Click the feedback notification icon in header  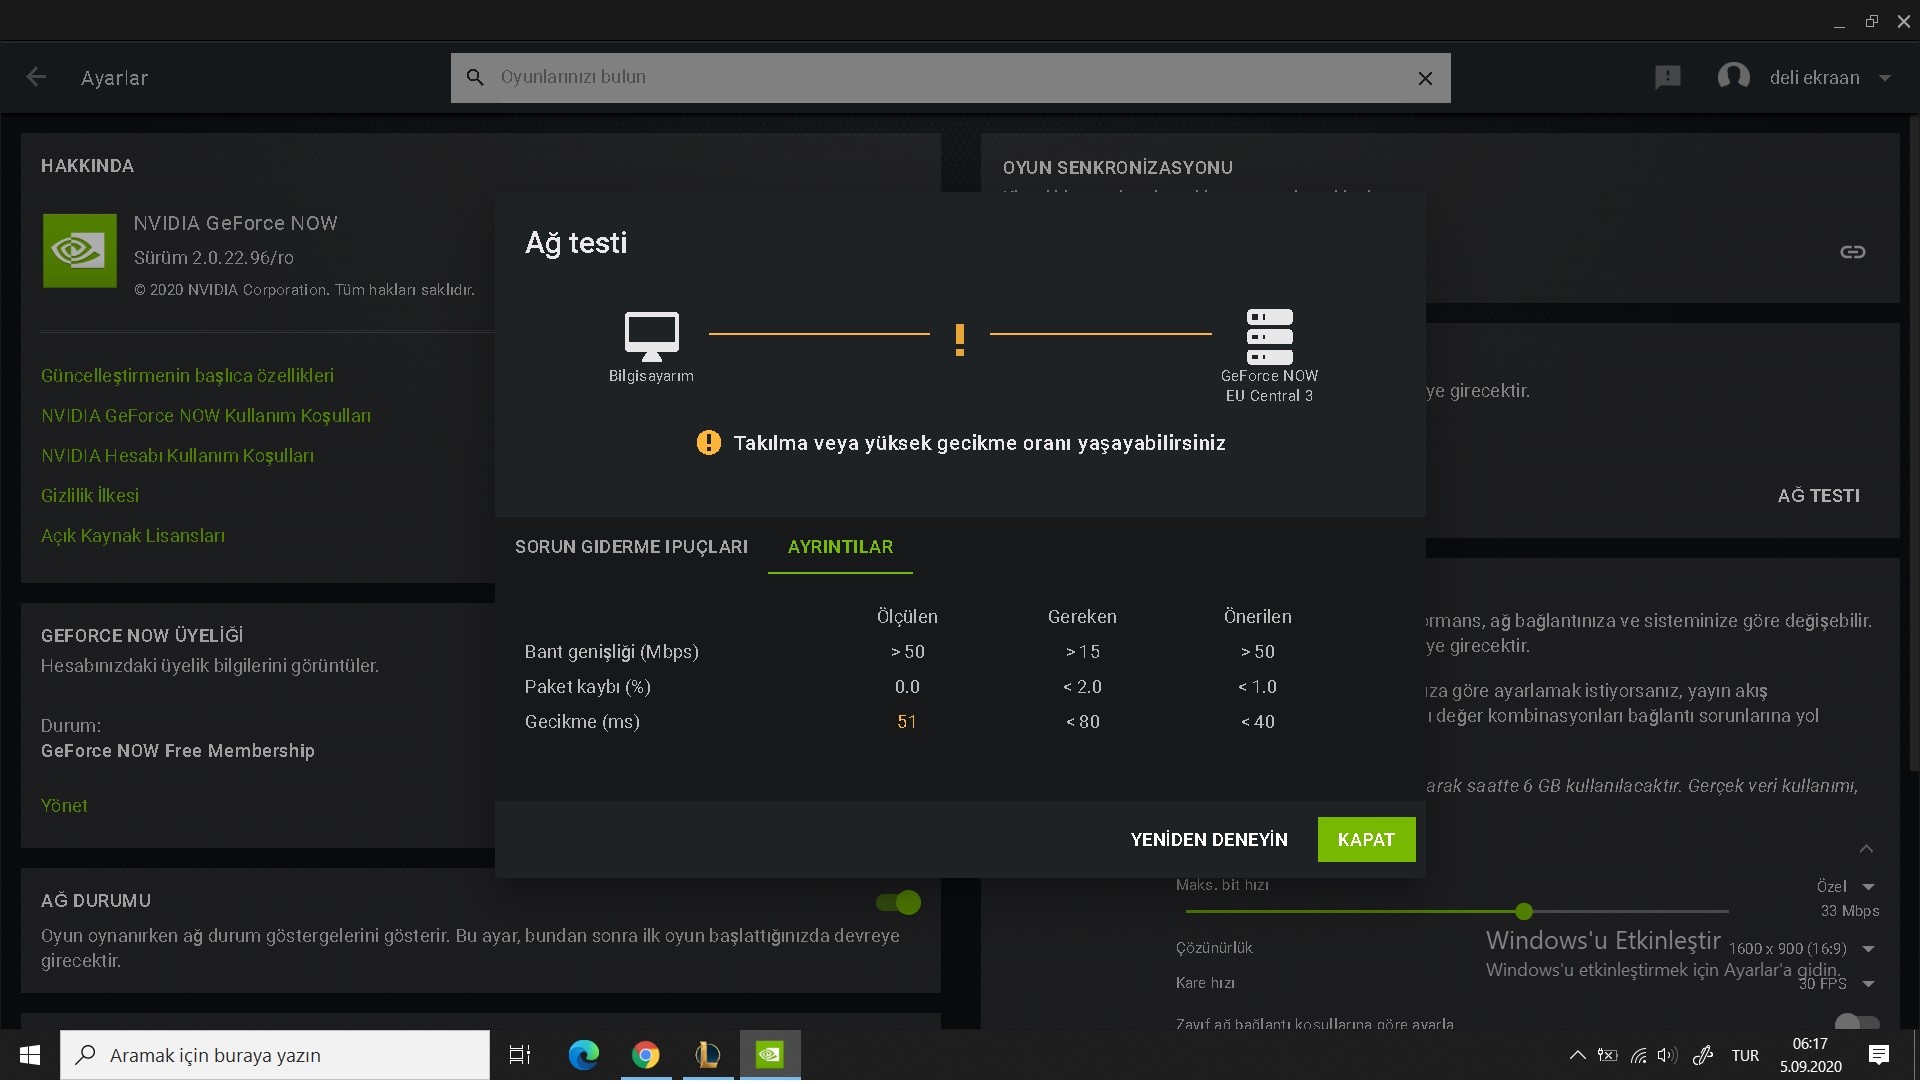1667,77
